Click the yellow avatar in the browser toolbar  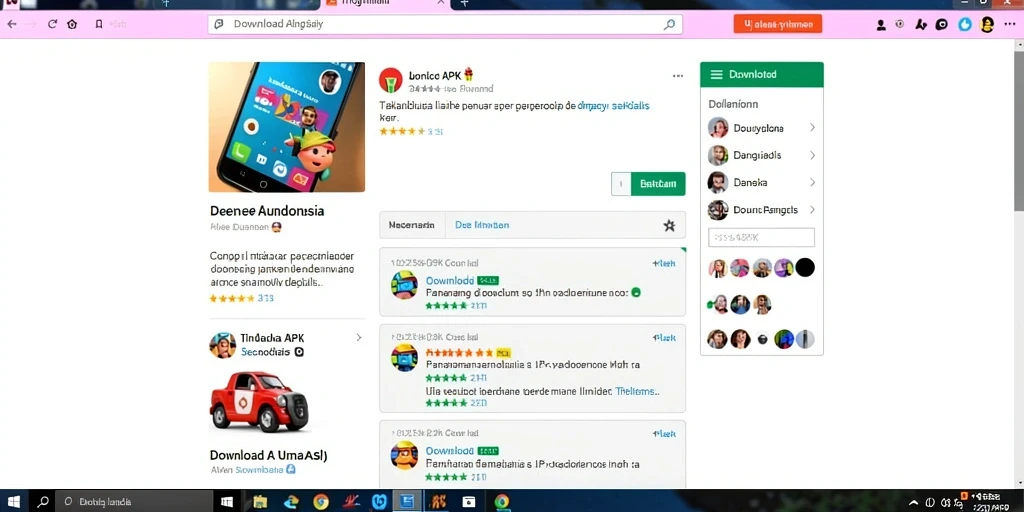[x=987, y=25]
